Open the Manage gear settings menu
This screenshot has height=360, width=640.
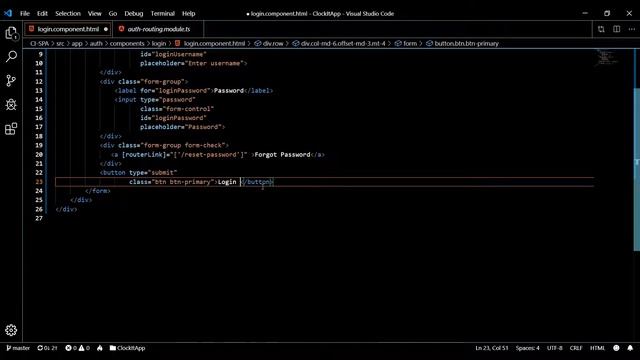coord(11,330)
